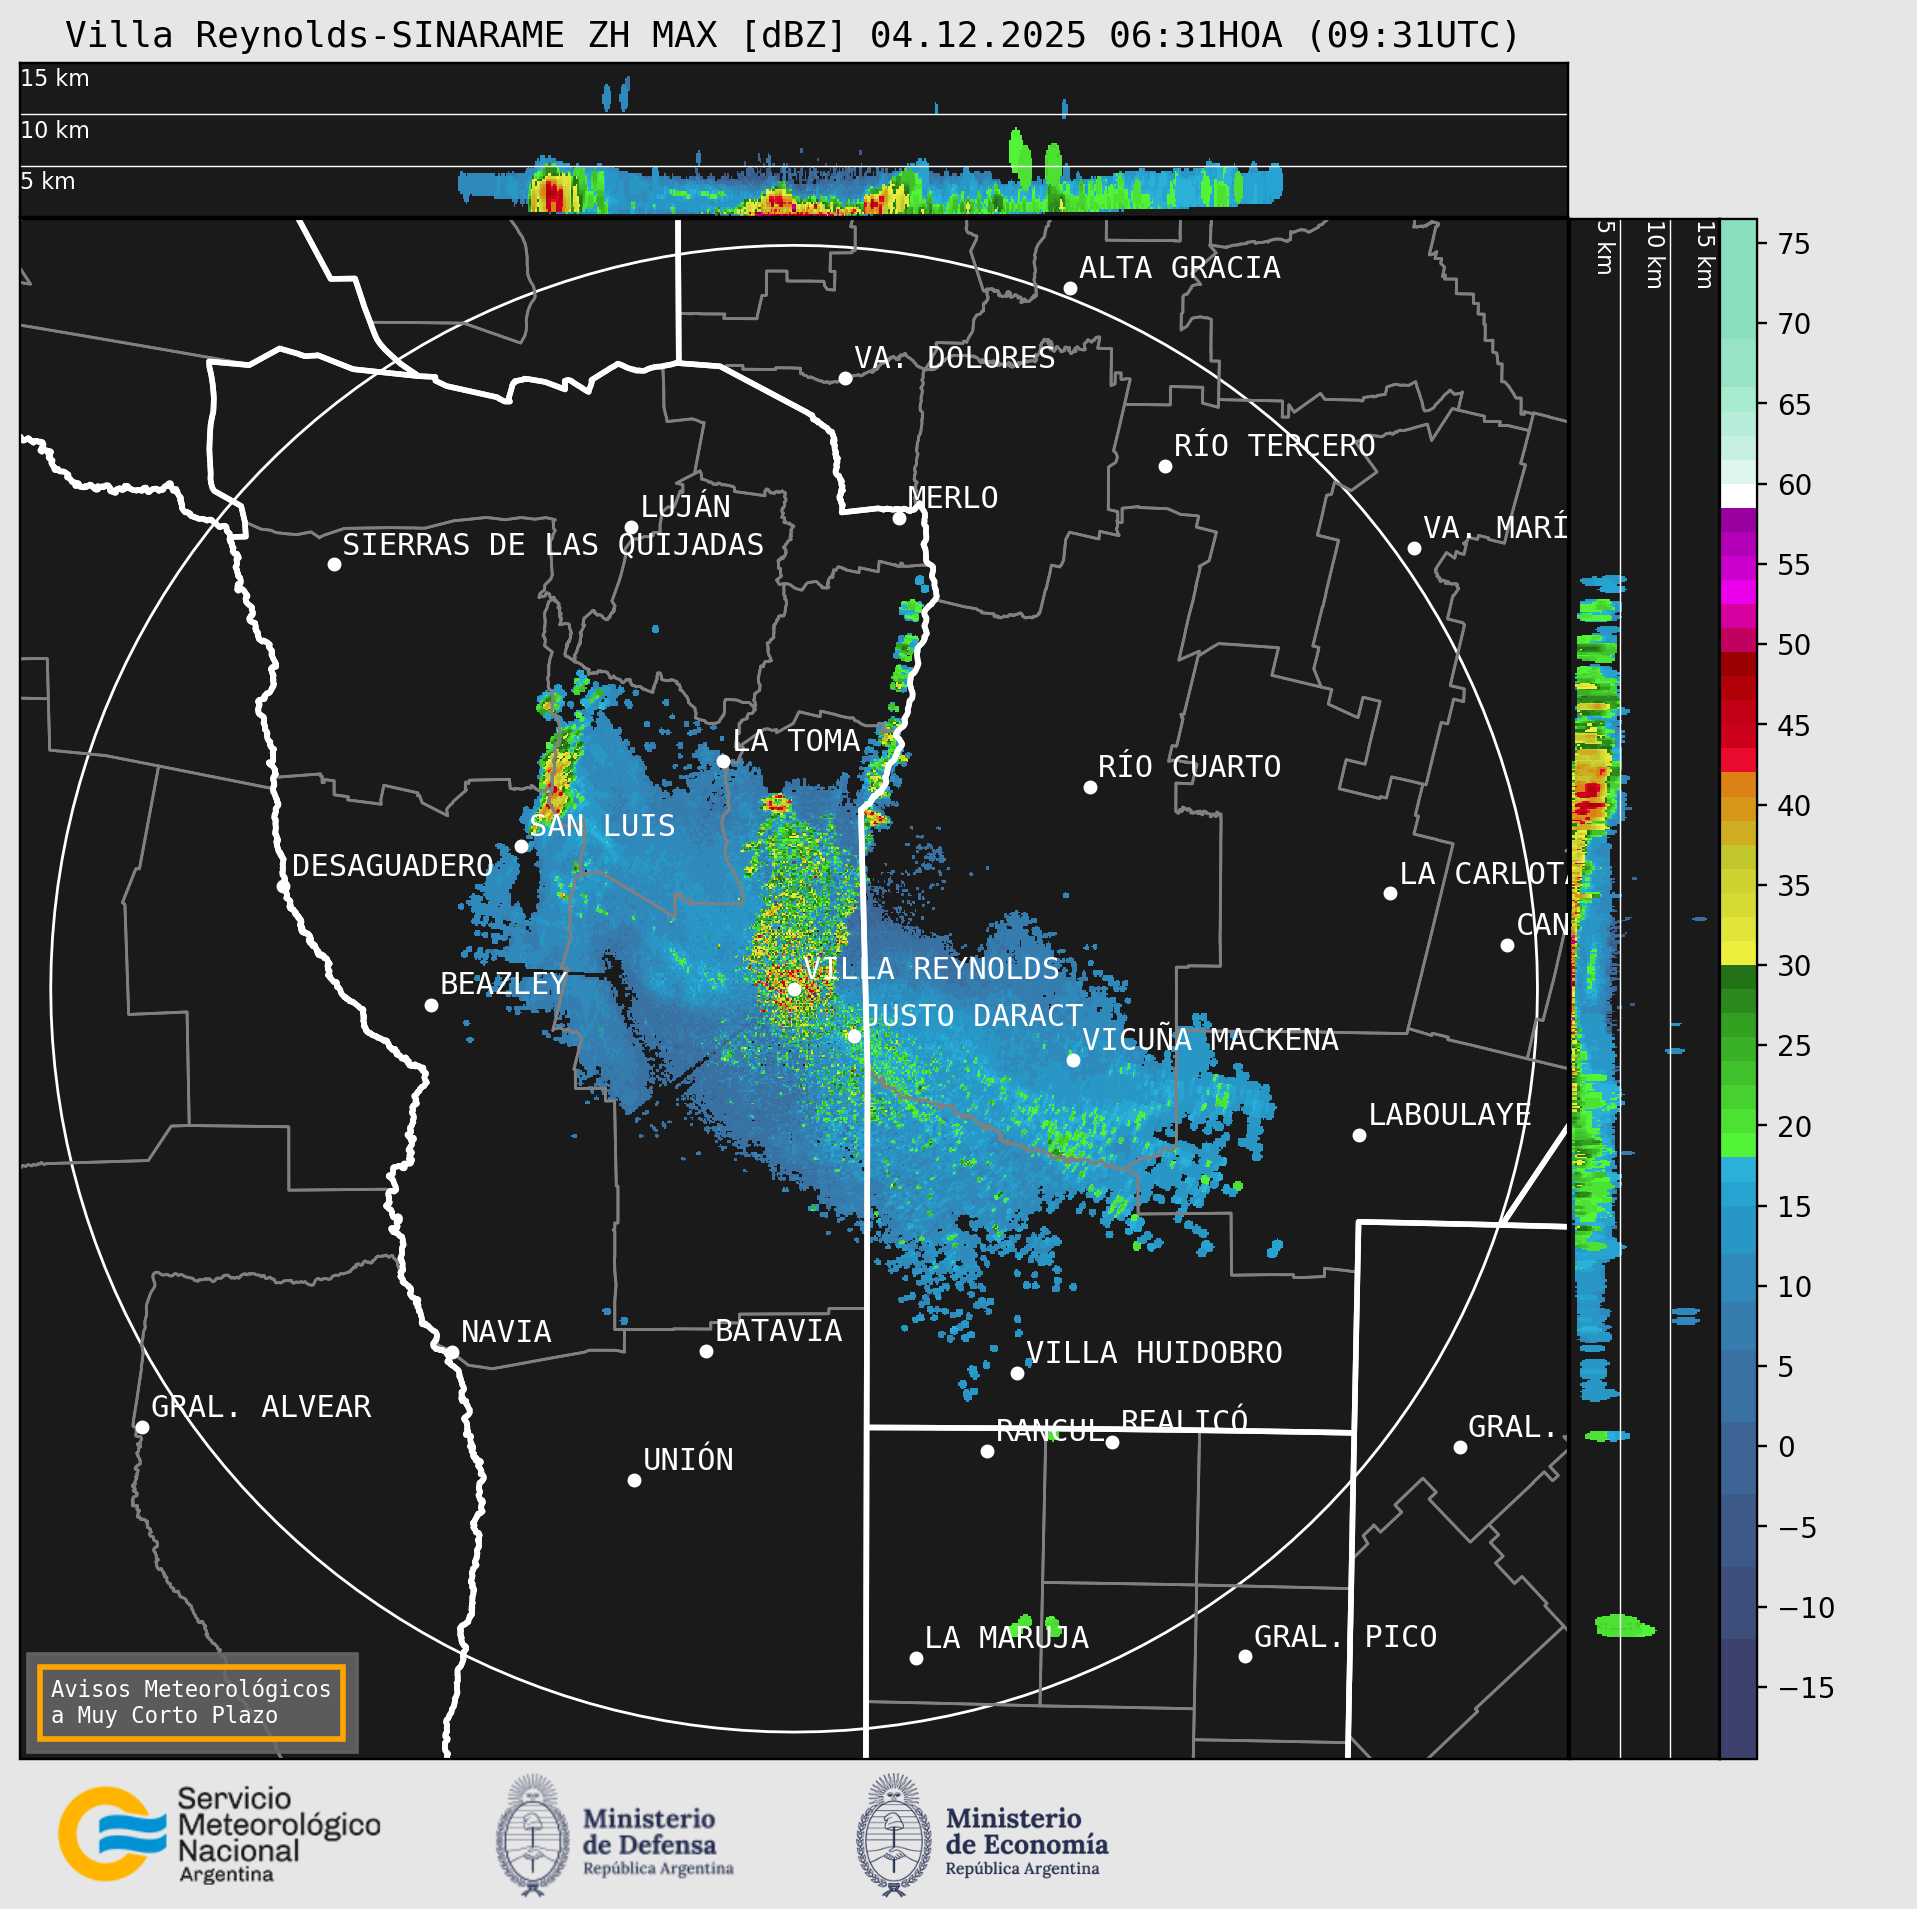The image size is (1917, 1909).
Task: Click the RÍO TERCERO label
Action: click(x=1274, y=445)
